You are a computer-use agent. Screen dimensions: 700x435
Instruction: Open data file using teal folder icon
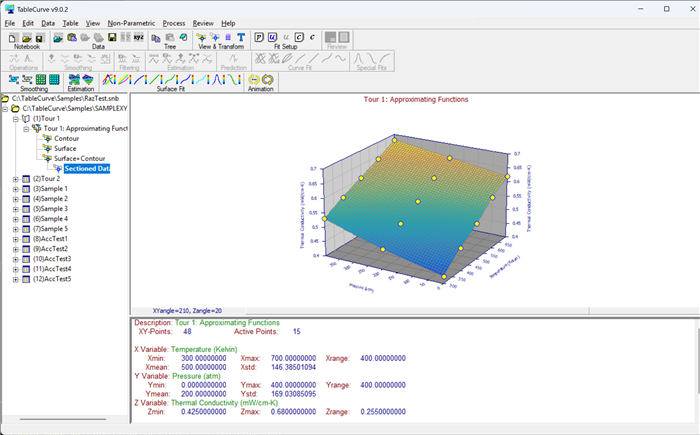pos(58,38)
